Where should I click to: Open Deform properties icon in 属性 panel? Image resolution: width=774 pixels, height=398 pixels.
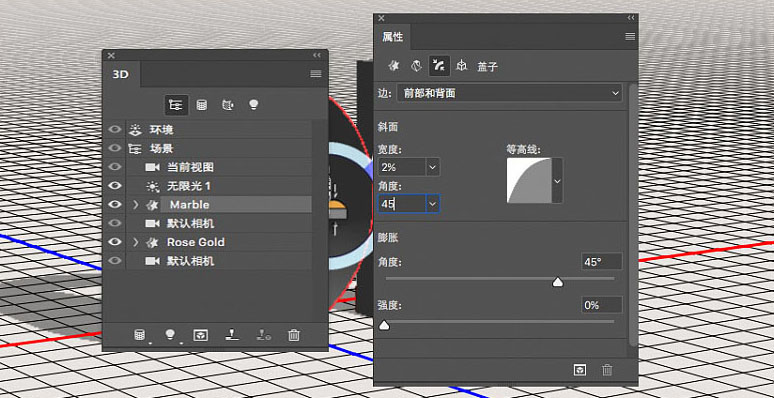click(417, 66)
